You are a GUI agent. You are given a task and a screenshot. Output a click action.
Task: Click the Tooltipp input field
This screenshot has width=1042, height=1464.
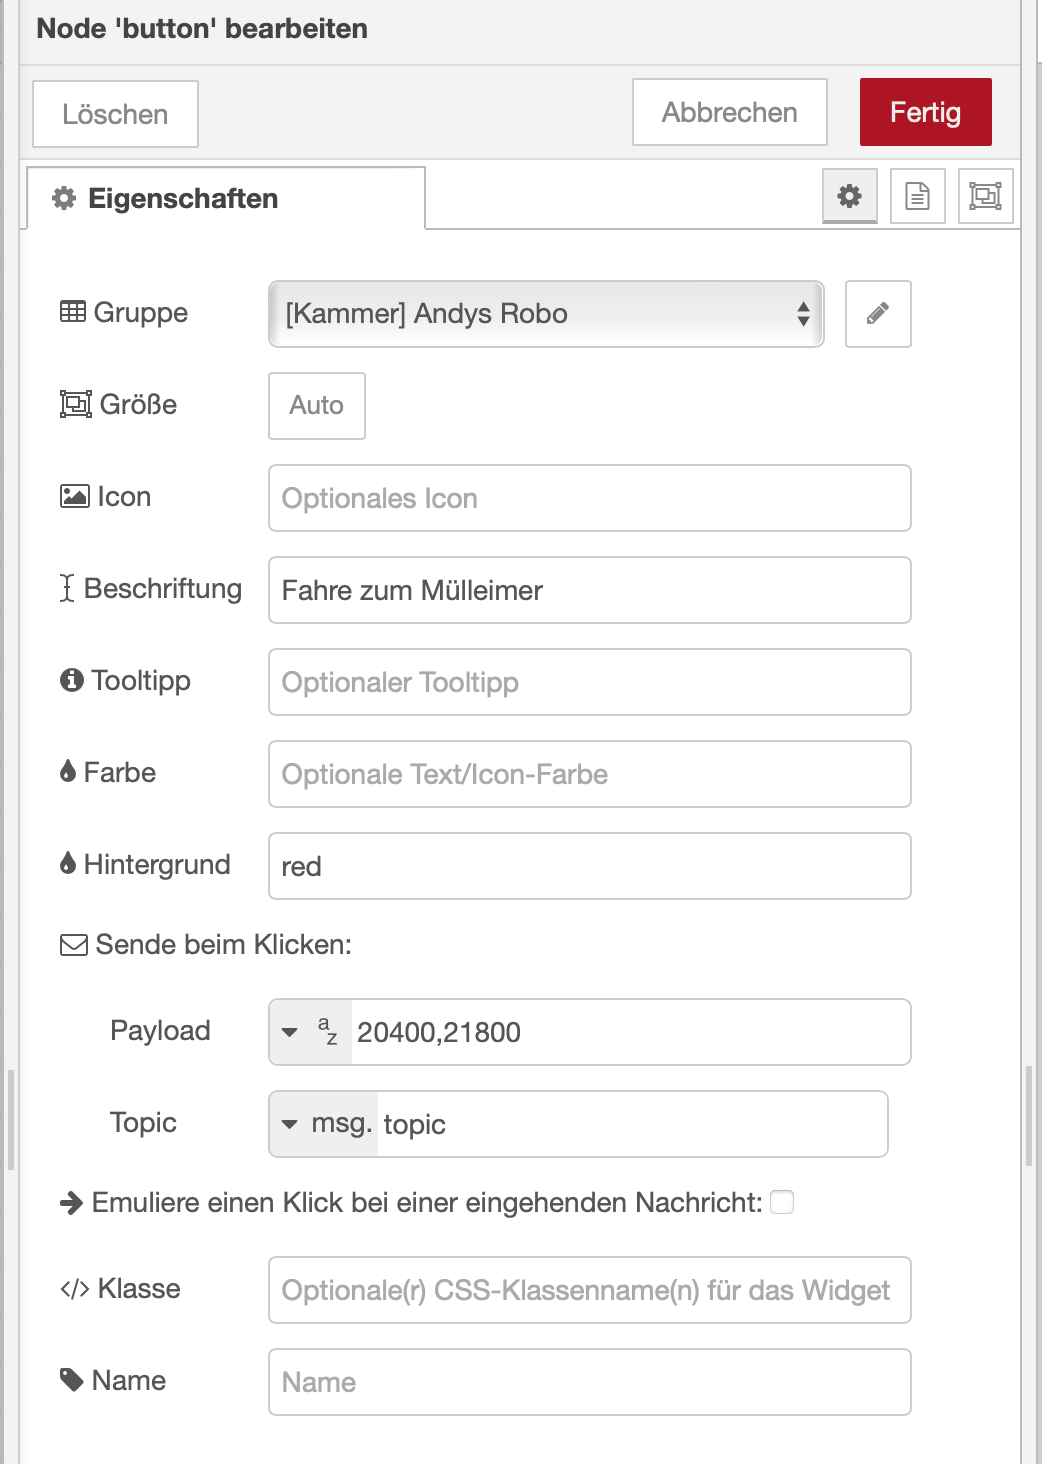(x=589, y=682)
